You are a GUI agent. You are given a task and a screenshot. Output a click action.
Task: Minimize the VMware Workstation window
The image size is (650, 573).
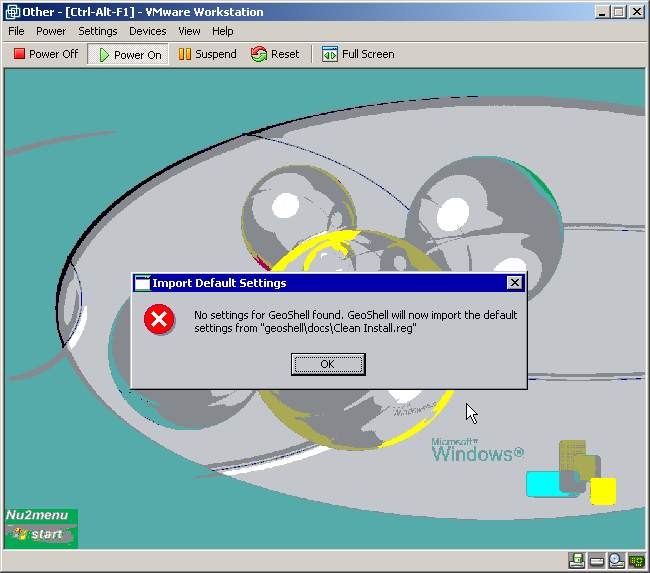click(x=602, y=12)
